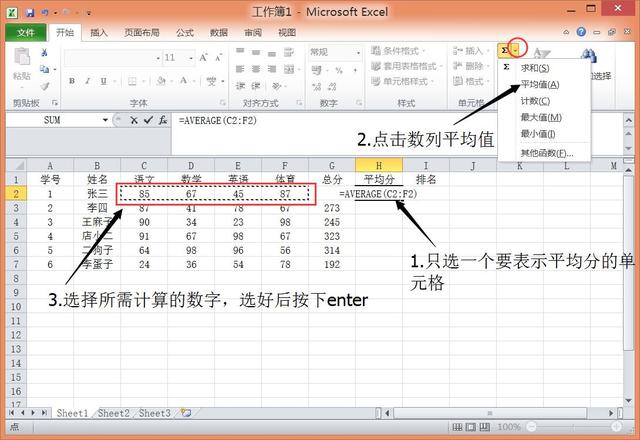Screen dimensions: 640x440
Task: Click 其他函数(F)... option
Action: [x=546, y=153]
